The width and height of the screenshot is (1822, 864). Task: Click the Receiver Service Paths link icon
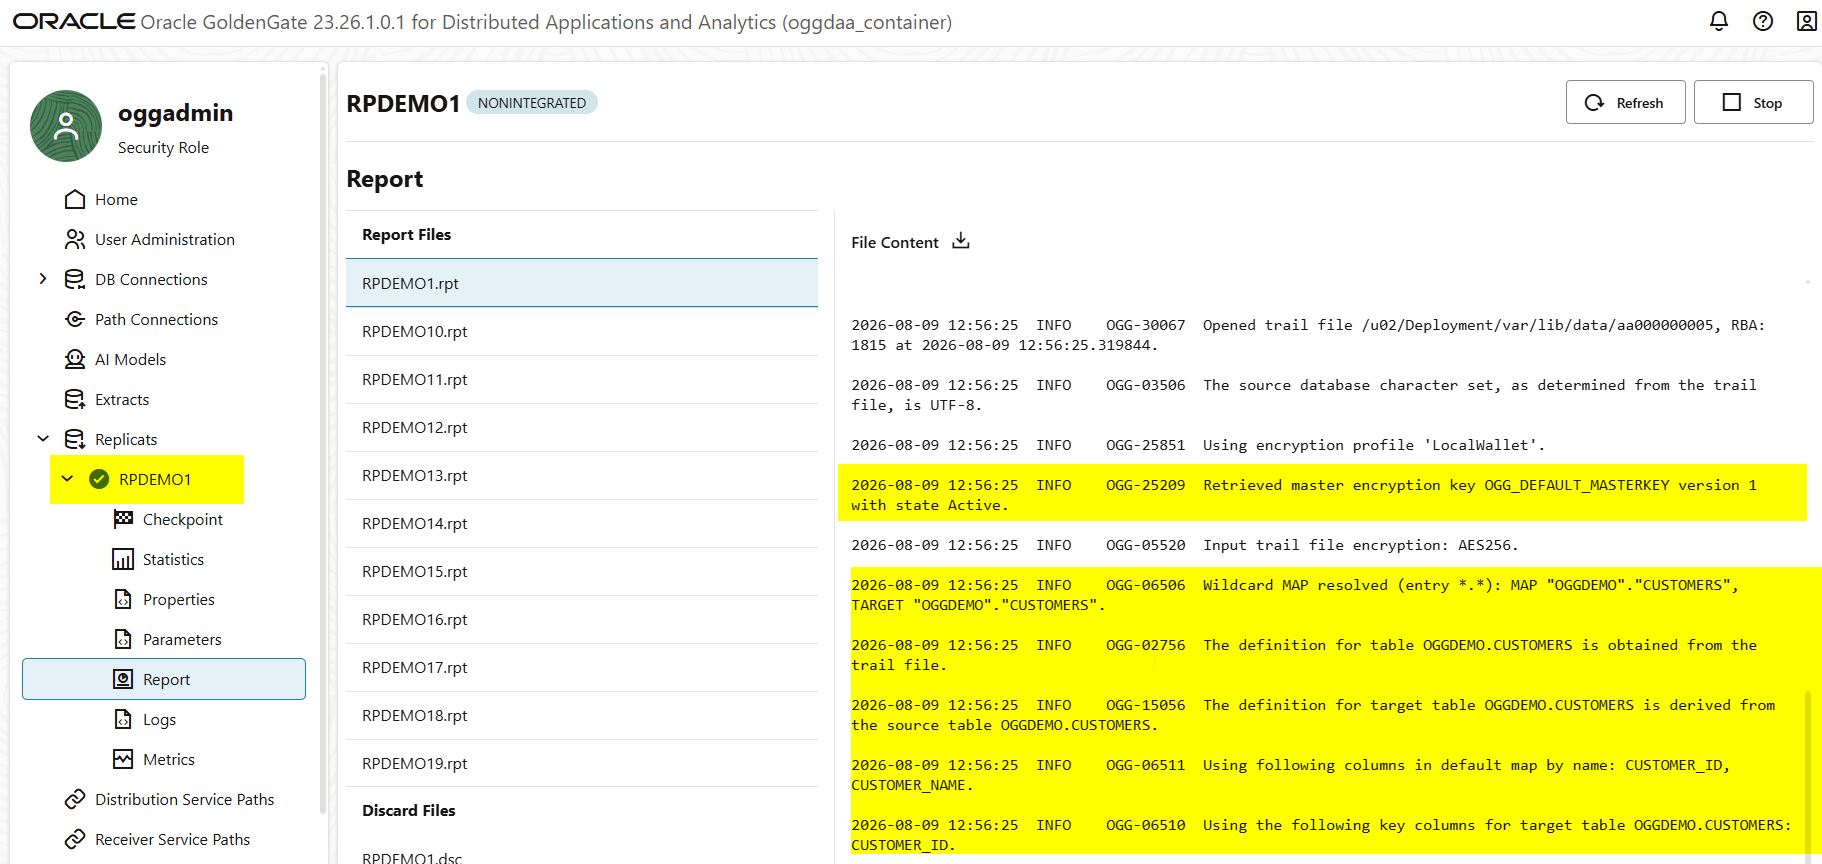point(75,839)
